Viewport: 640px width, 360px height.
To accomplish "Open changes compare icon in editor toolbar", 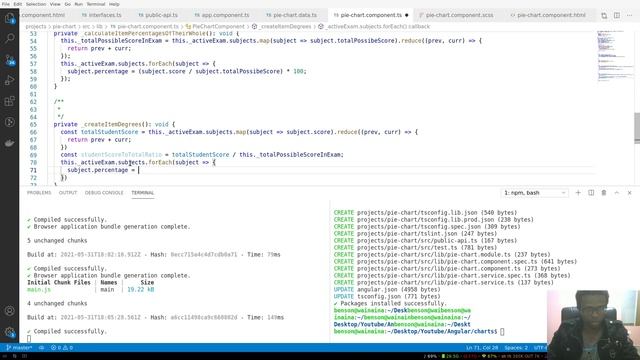I will [604, 15].
